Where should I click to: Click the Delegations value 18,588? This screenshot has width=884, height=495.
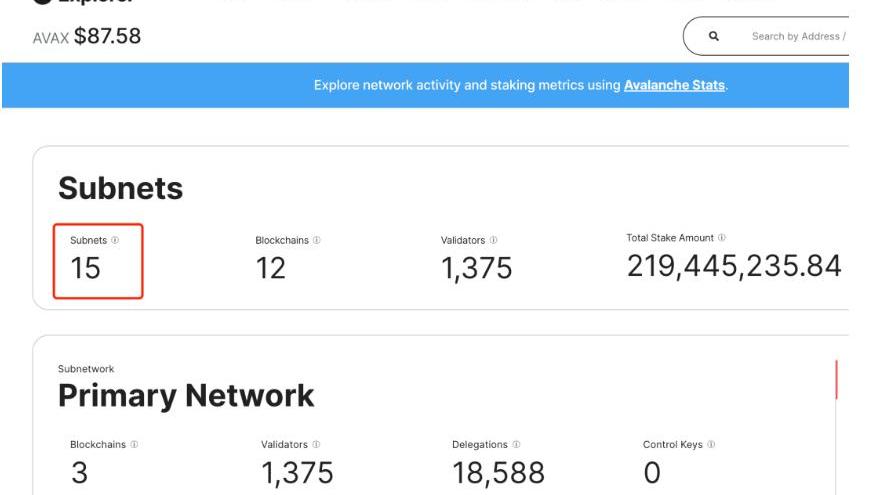498,473
